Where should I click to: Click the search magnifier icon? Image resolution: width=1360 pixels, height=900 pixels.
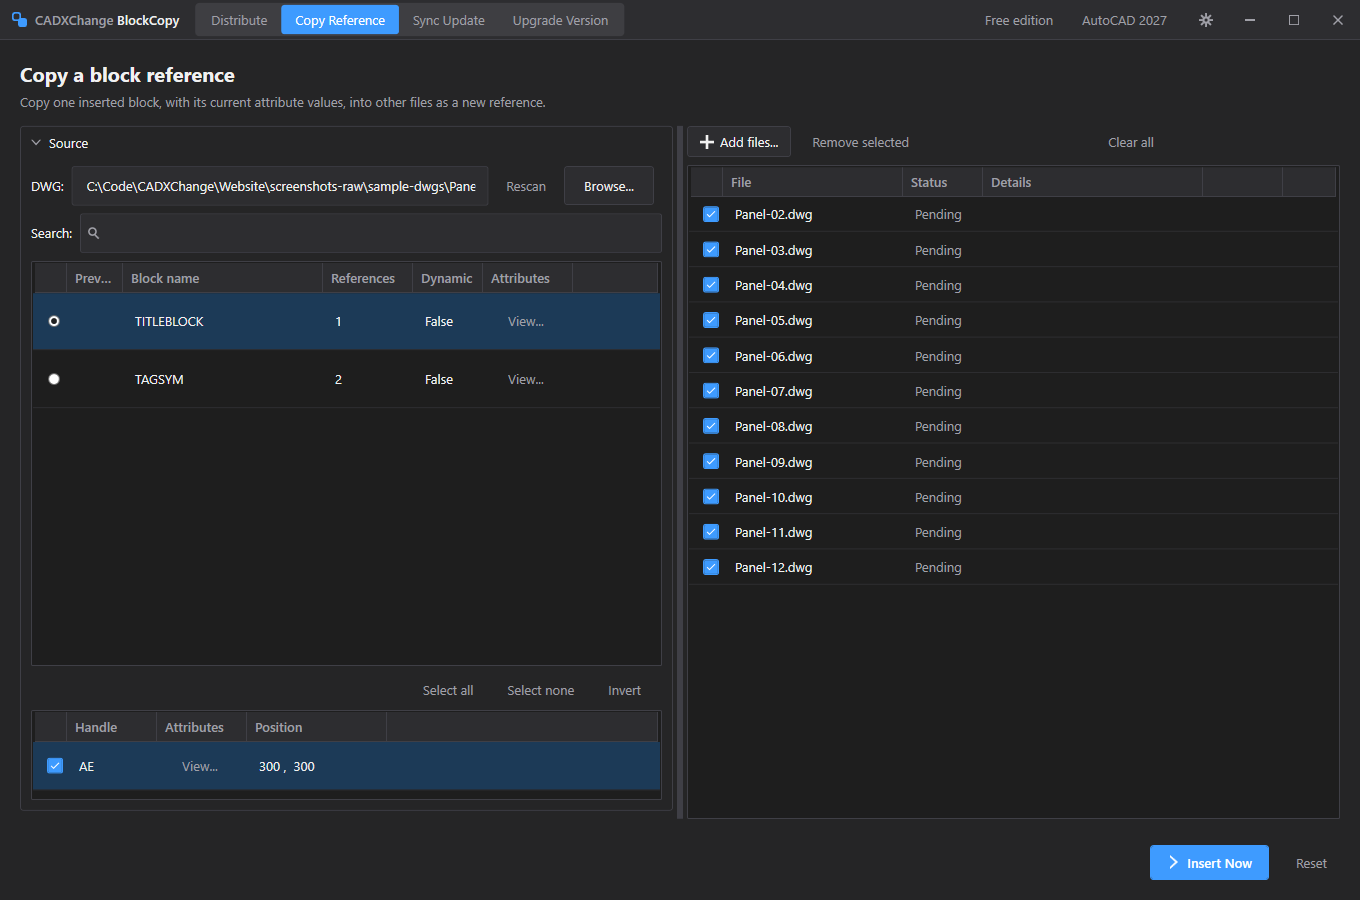point(94,233)
